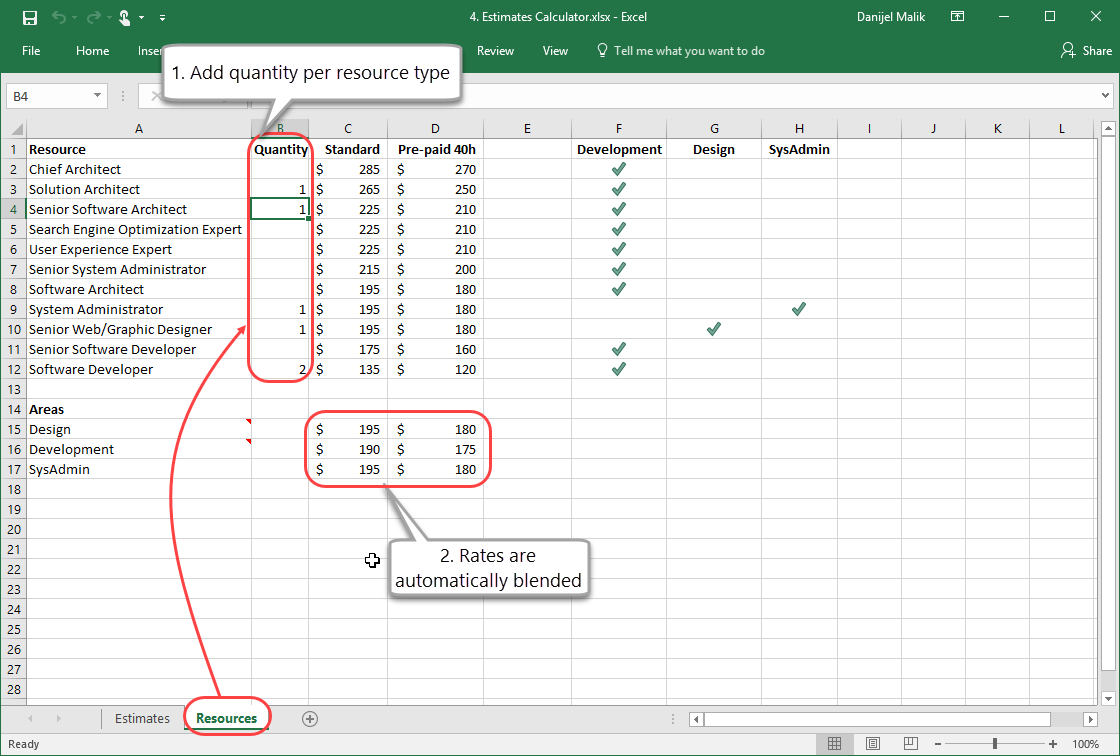Screen dimensions: 1120x756
Task: Click the SysAdmin checkmark for System Administrator
Action: coord(798,309)
